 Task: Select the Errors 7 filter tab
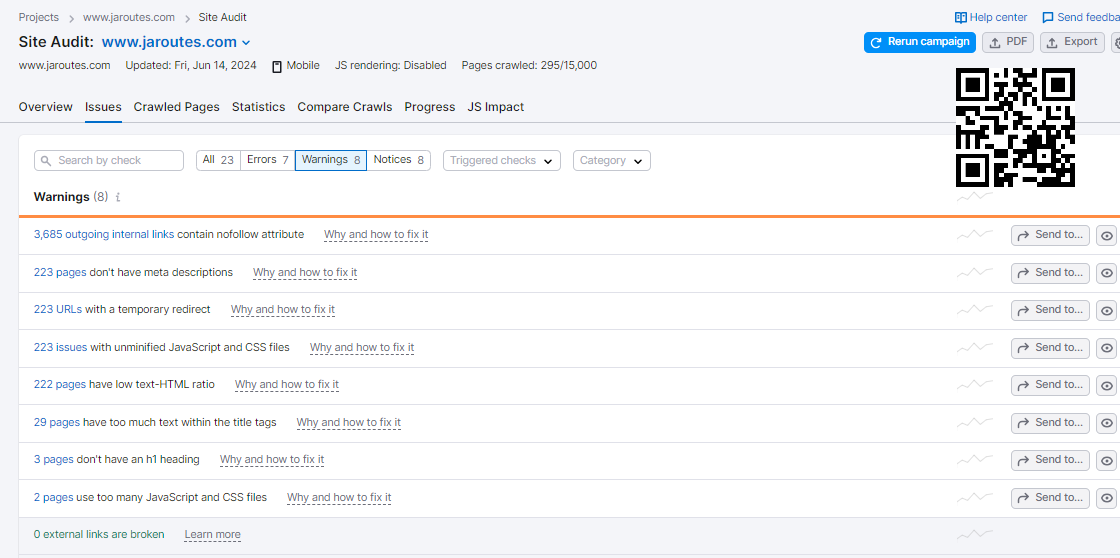coord(267,160)
